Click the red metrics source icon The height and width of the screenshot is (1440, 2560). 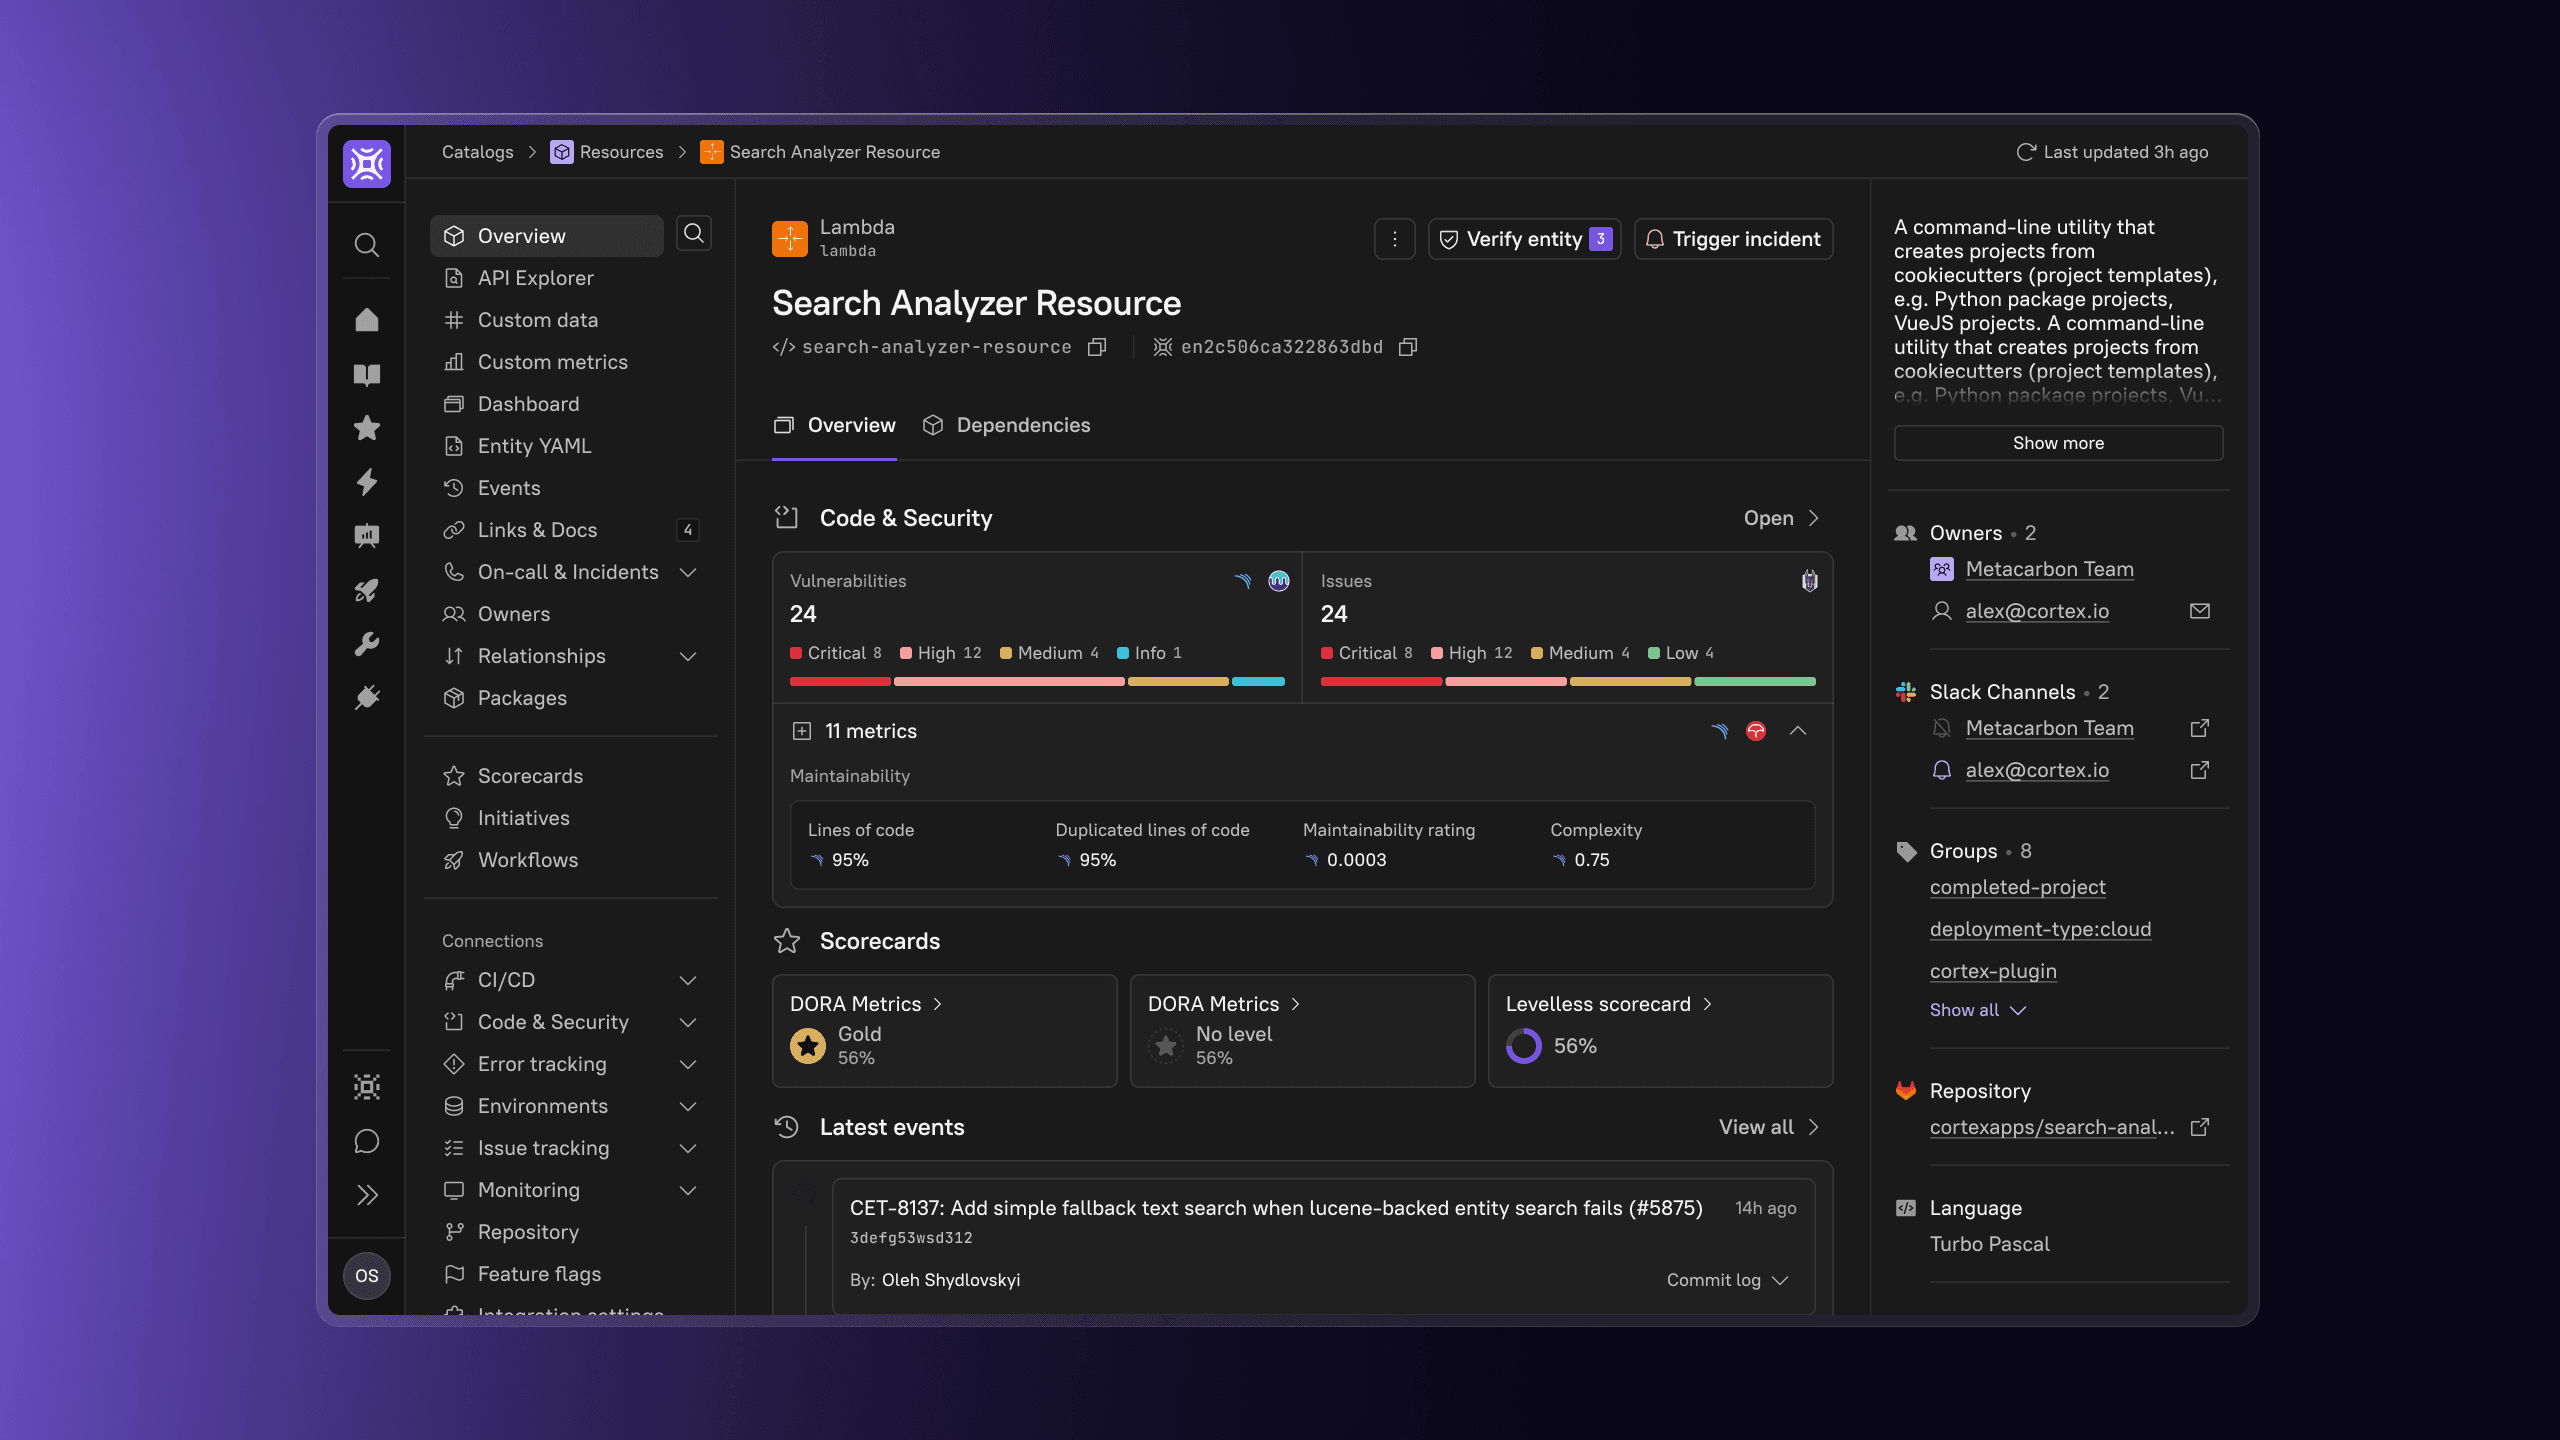[1756, 731]
